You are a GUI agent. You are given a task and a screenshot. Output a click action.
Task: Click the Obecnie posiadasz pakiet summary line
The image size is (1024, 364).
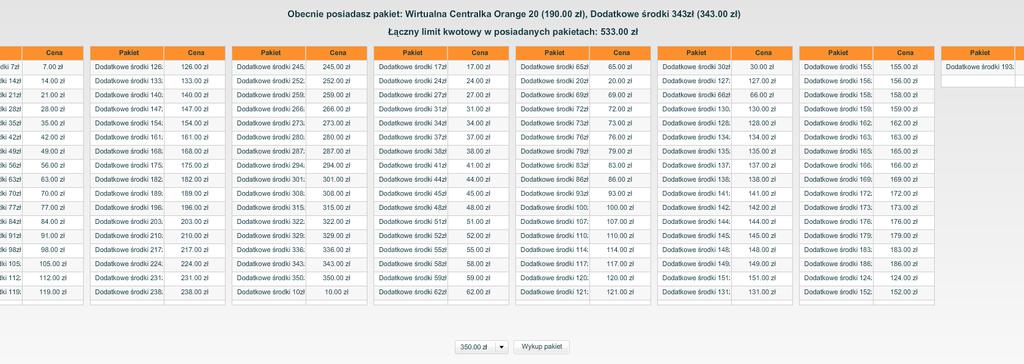[513, 14]
